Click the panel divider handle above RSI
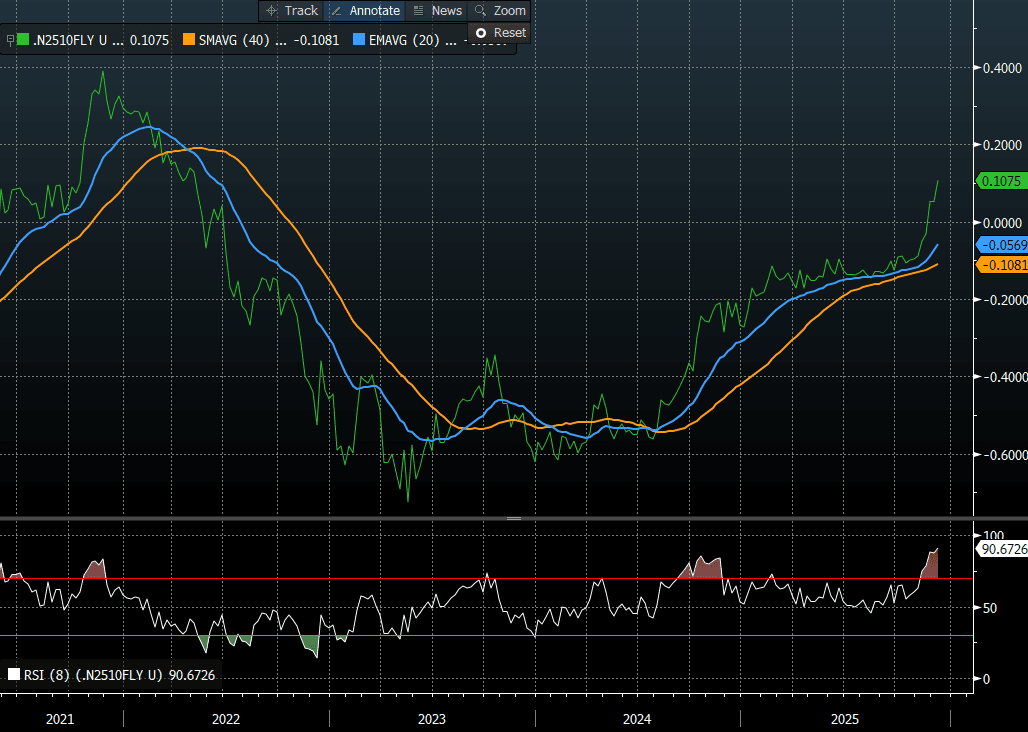 514,519
